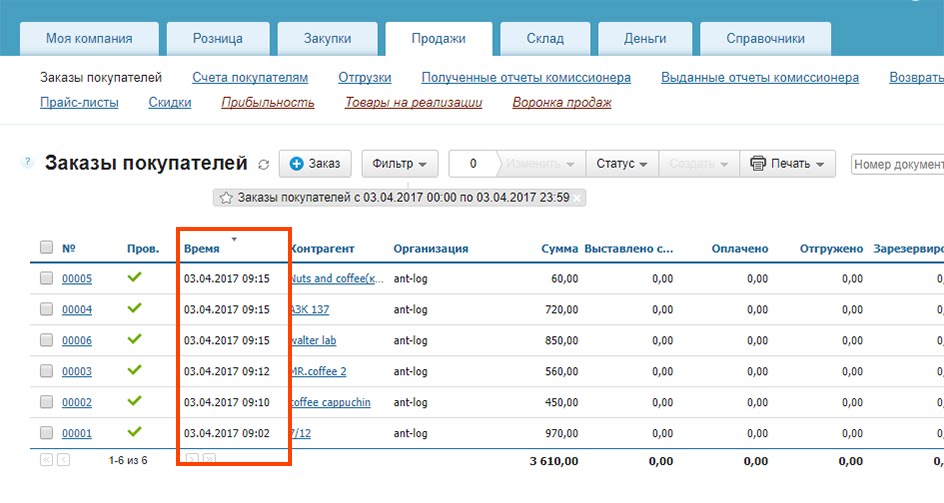Check the box for order 00004
Image resolution: width=944 pixels, height=503 pixels.
click(46, 309)
